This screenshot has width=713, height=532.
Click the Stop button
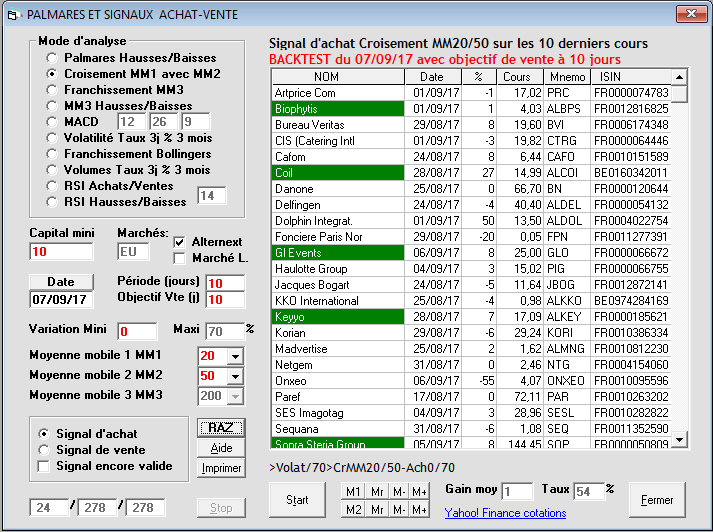[221, 508]
